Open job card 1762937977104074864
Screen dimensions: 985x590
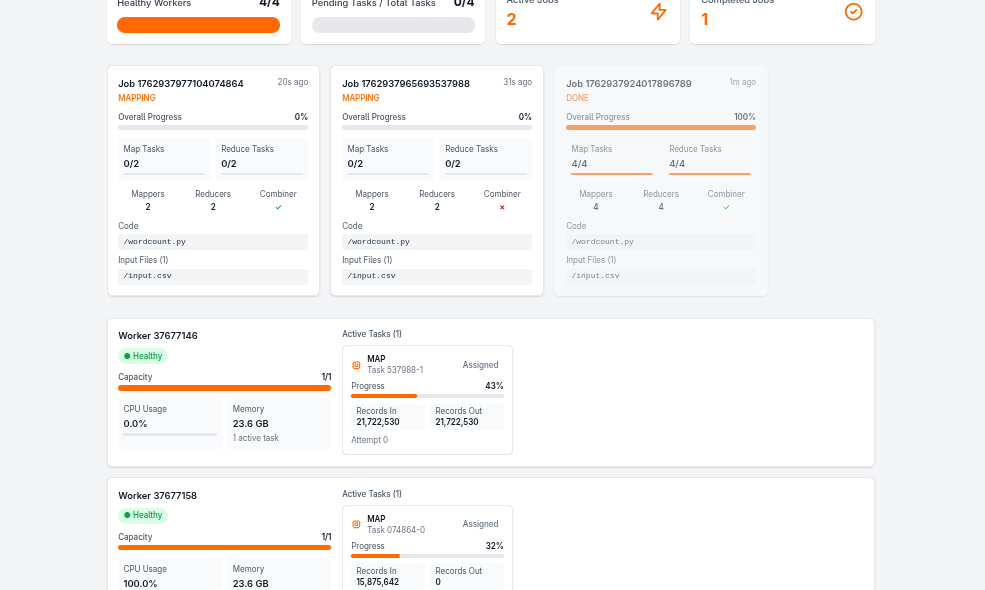[x=181, y=84]
